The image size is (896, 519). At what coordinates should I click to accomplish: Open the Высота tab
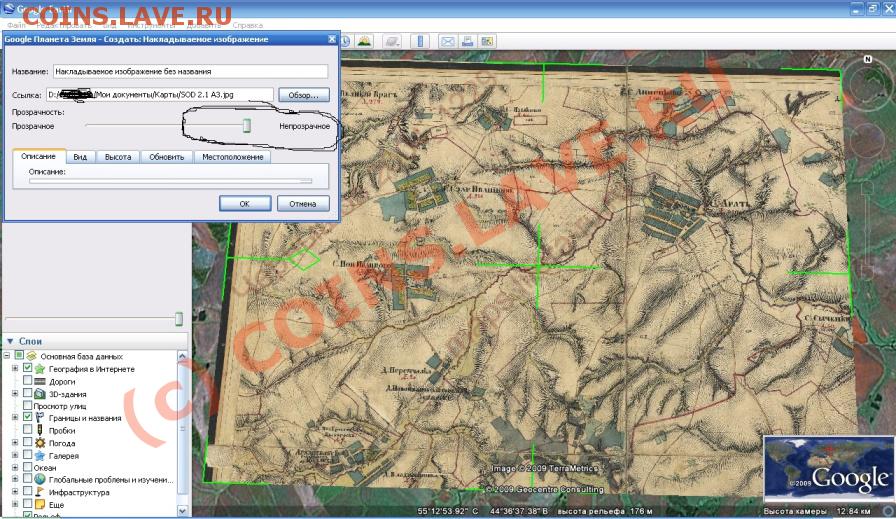[x=118, y=157]
